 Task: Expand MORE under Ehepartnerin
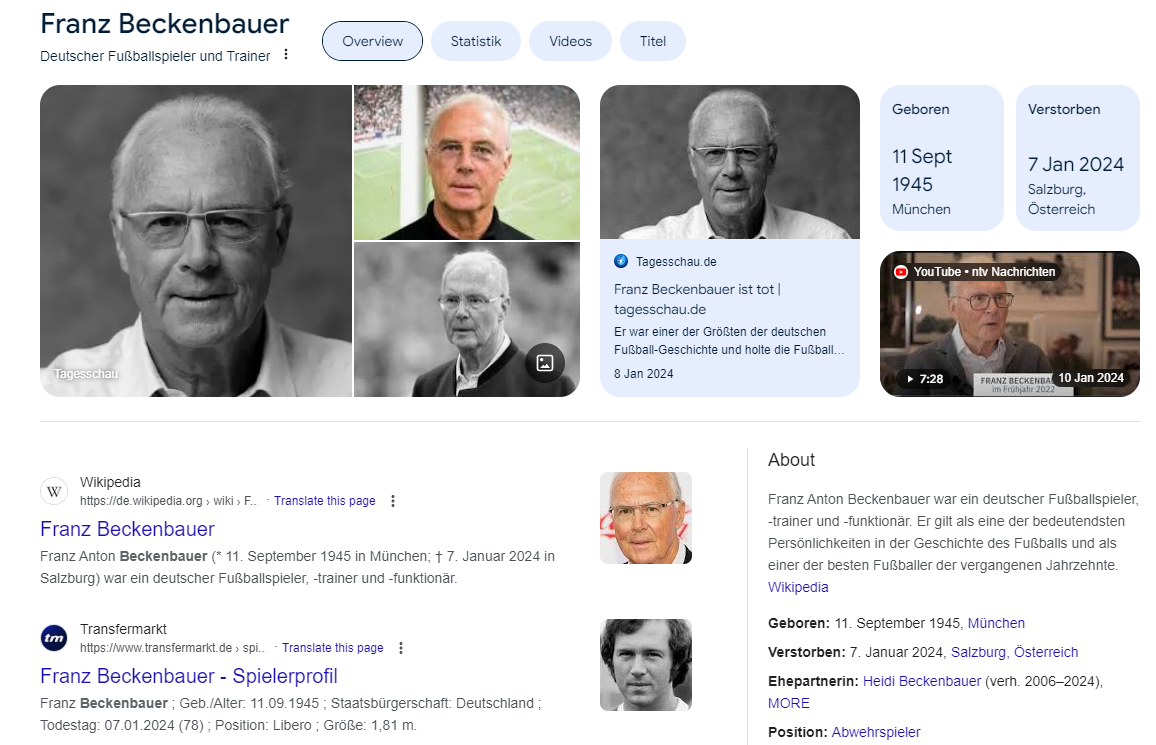click(788, 703)
